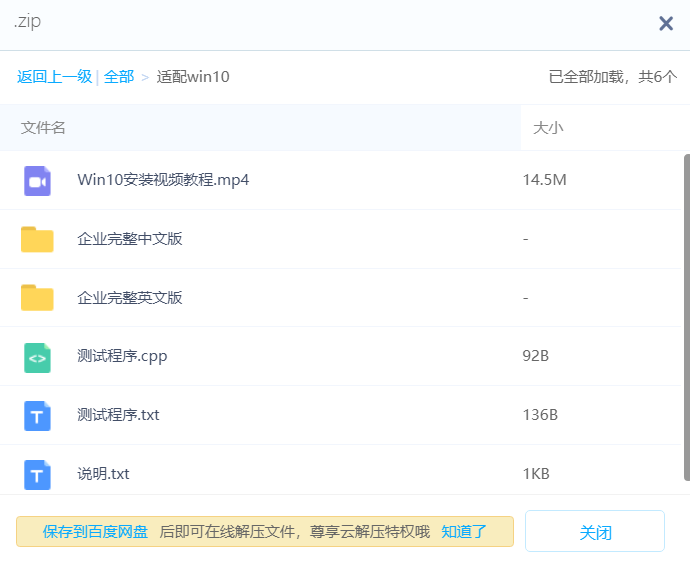Go back via 返回上一级 link
Screen dimensions: 690x563
pos(55,77)
